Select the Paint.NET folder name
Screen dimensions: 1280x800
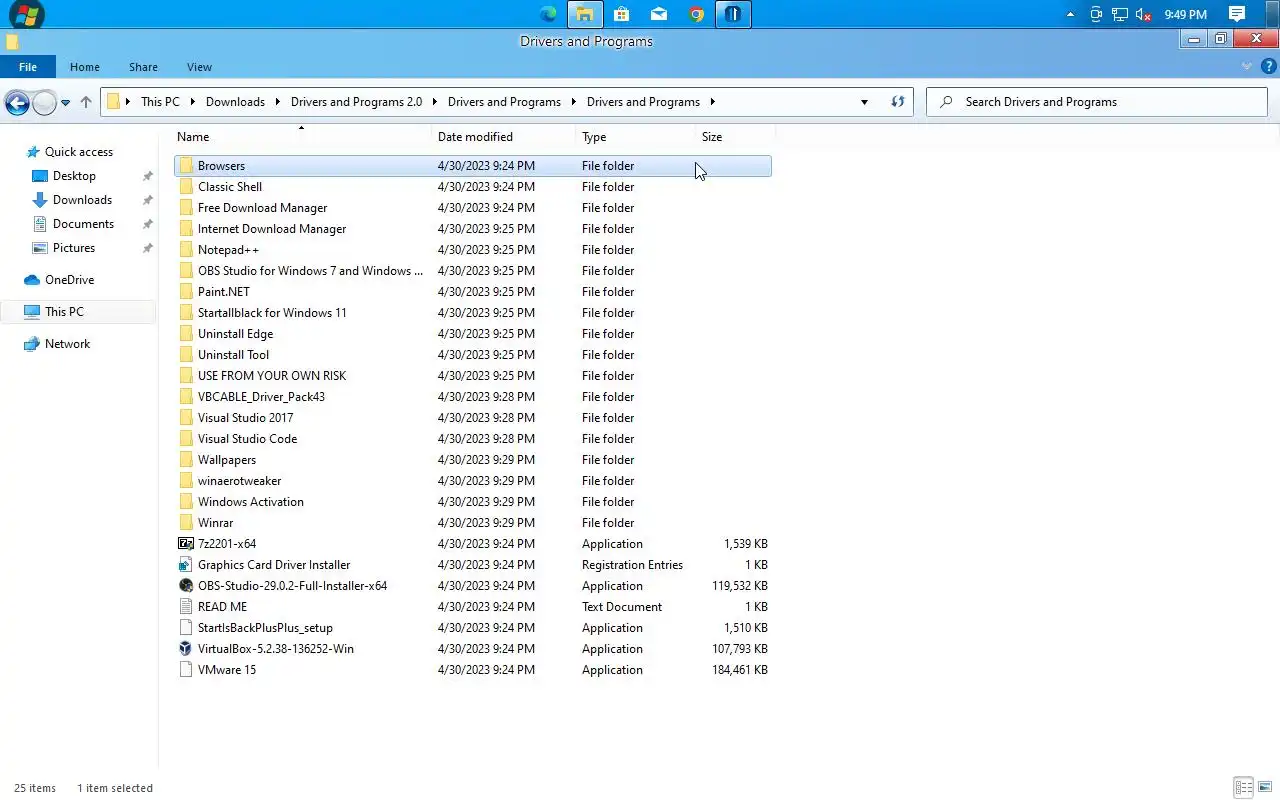tap(224, 292)
